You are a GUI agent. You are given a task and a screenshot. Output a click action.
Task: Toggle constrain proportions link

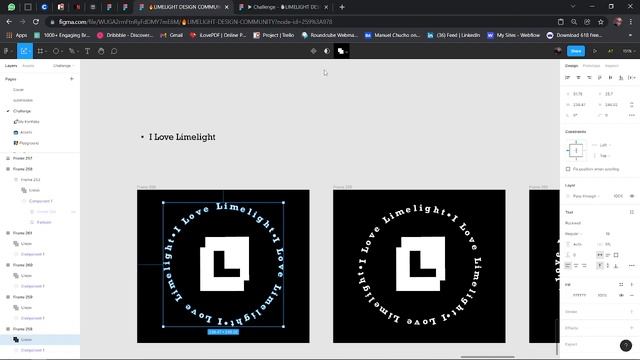tap(632, 105)
